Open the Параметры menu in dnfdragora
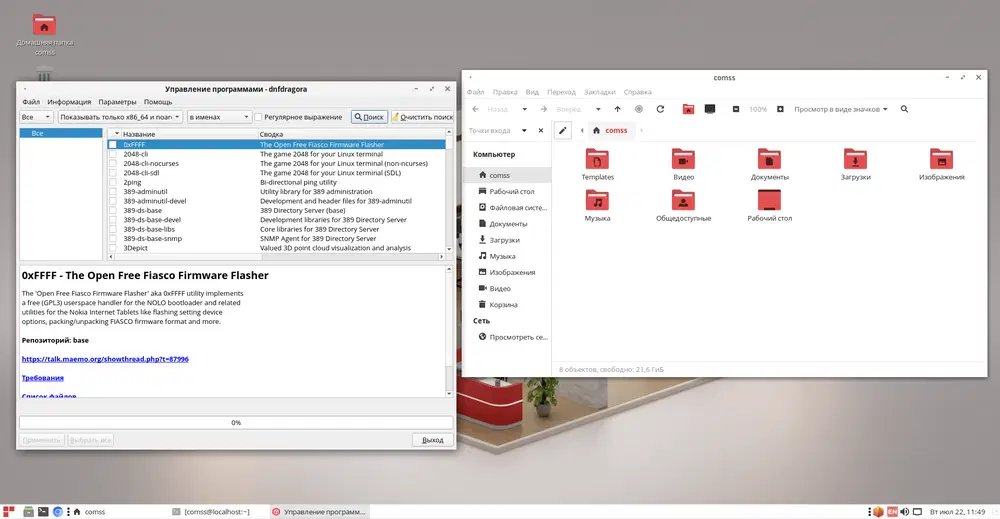 click(x=117, y=102)
